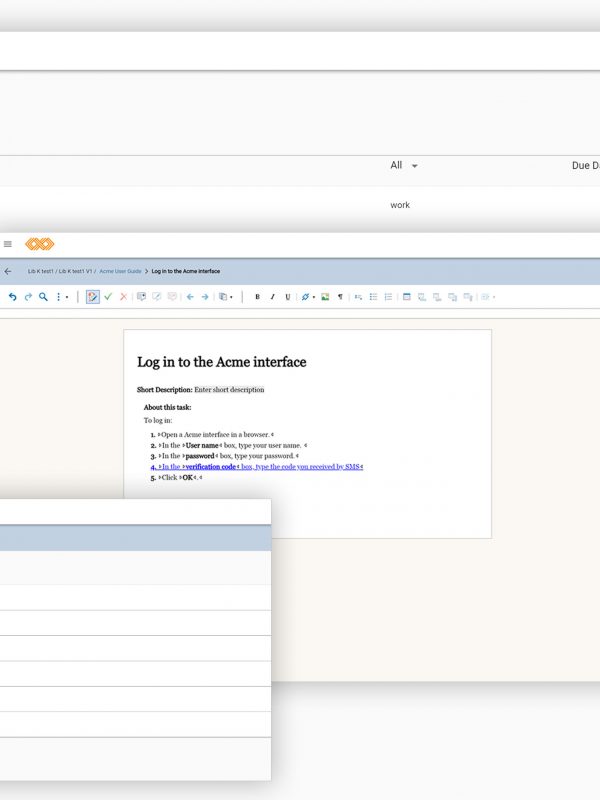Redo the last undone edit

(x=28, y=296)
